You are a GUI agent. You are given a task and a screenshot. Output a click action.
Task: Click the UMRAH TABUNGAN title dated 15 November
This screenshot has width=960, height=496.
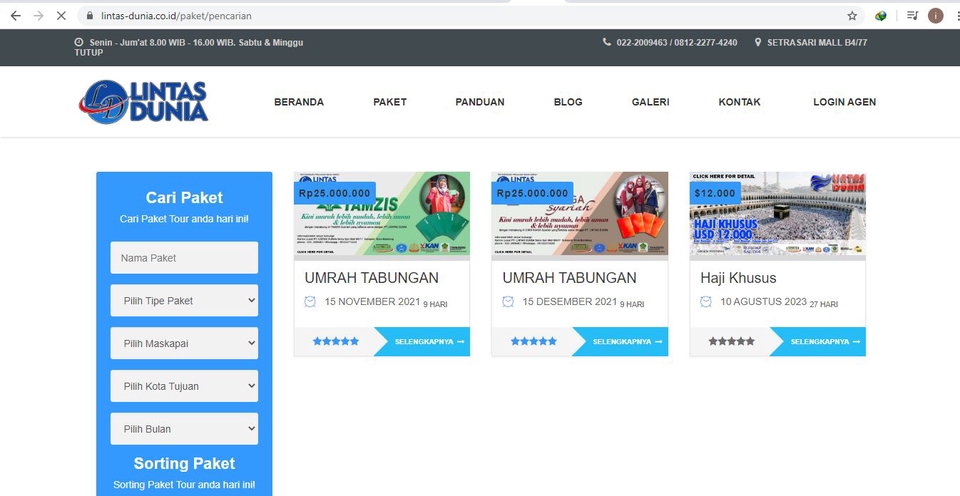(372, 278)
